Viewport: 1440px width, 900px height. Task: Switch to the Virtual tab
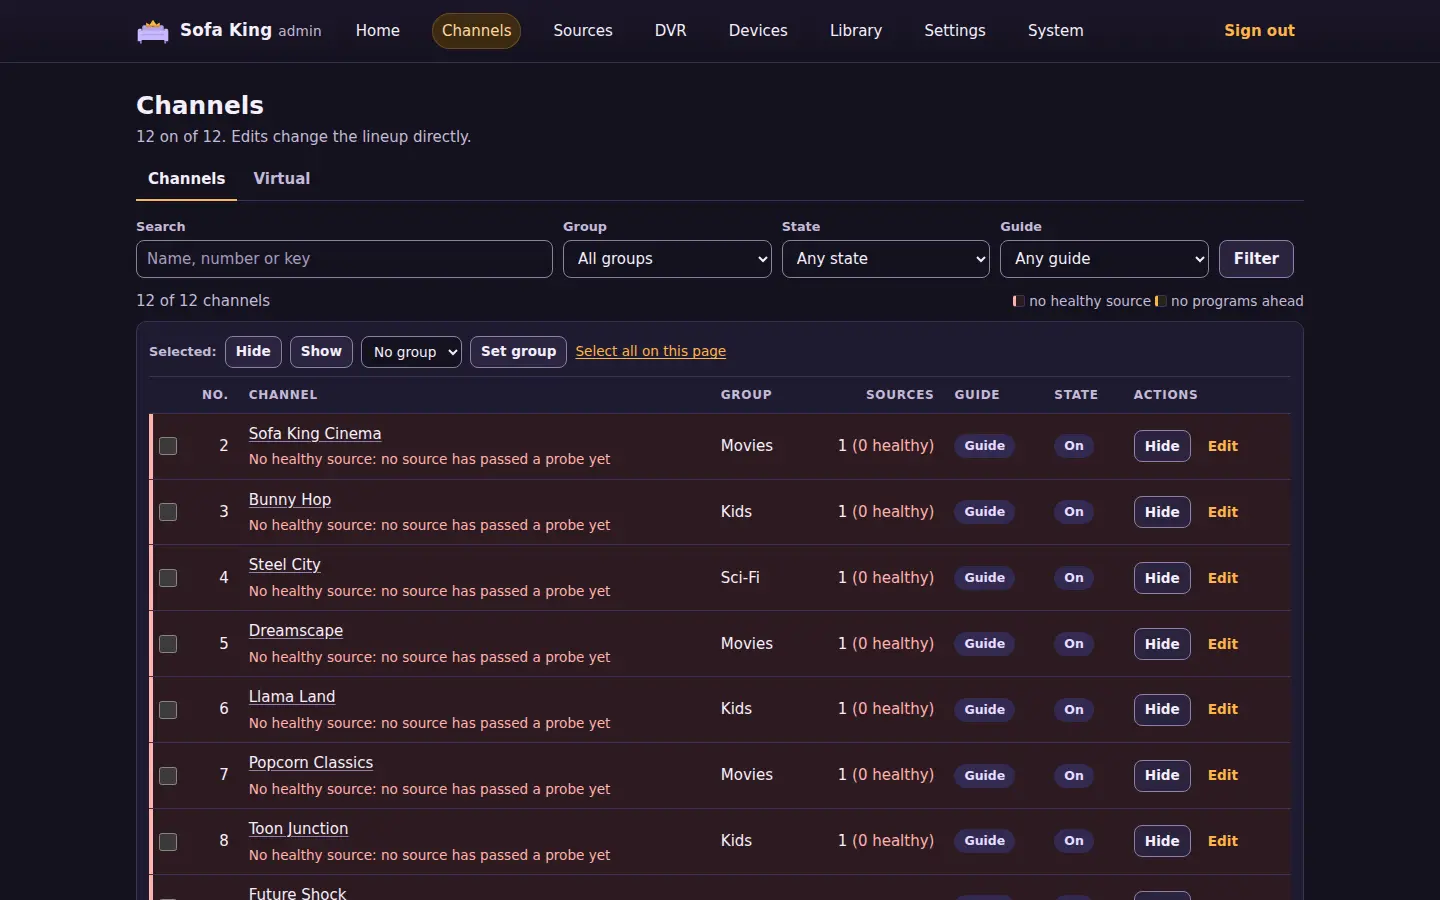(282, 179)
